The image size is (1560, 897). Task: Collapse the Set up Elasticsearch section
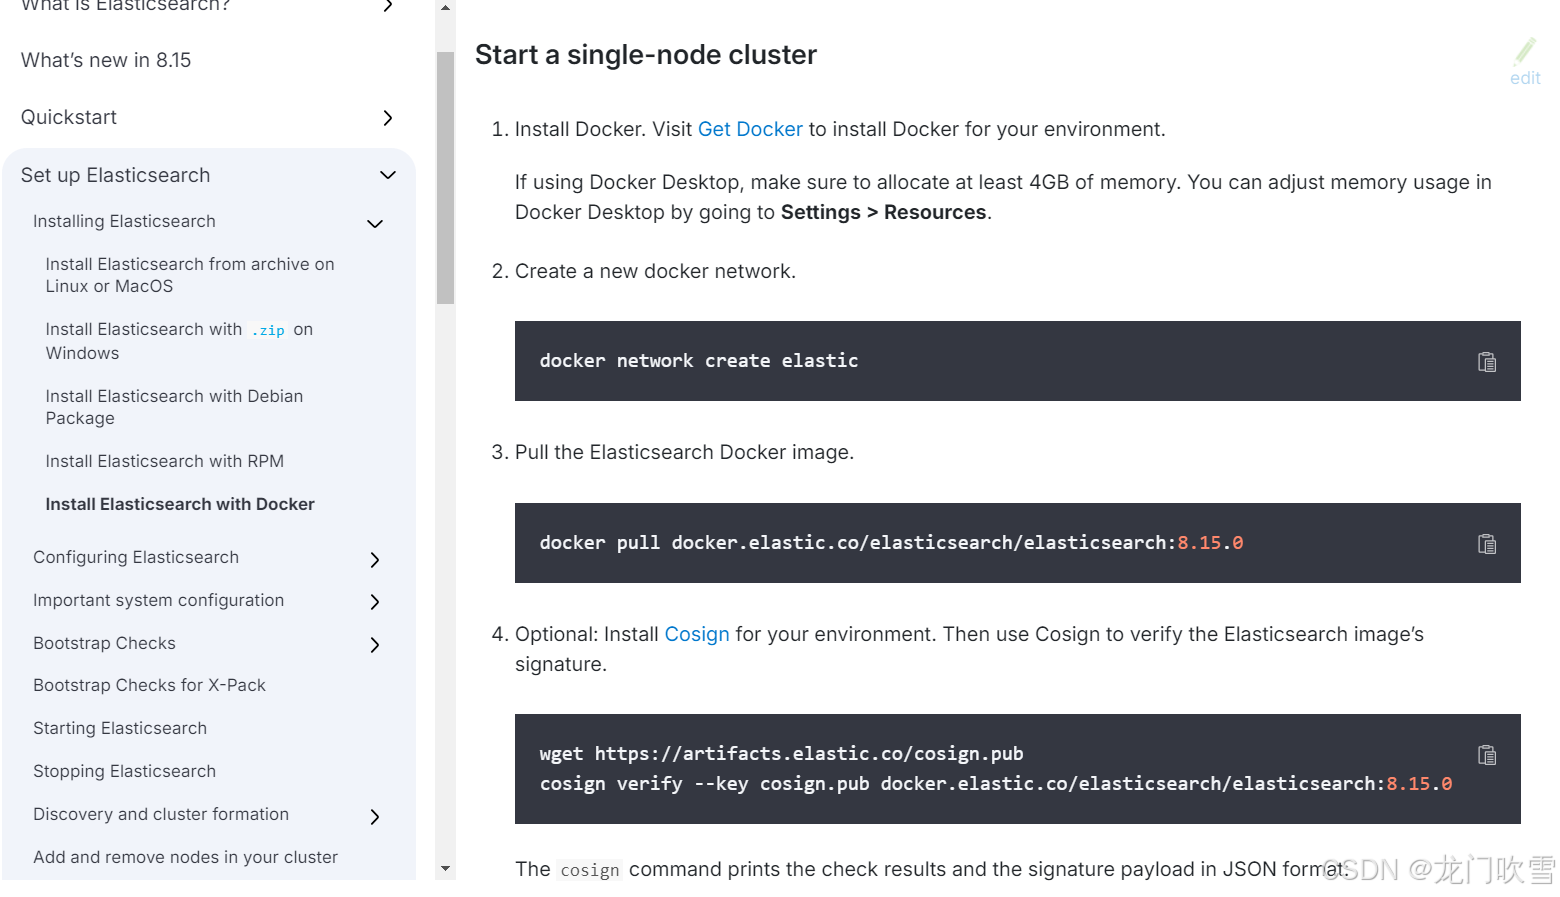click(x=388, y=175)
